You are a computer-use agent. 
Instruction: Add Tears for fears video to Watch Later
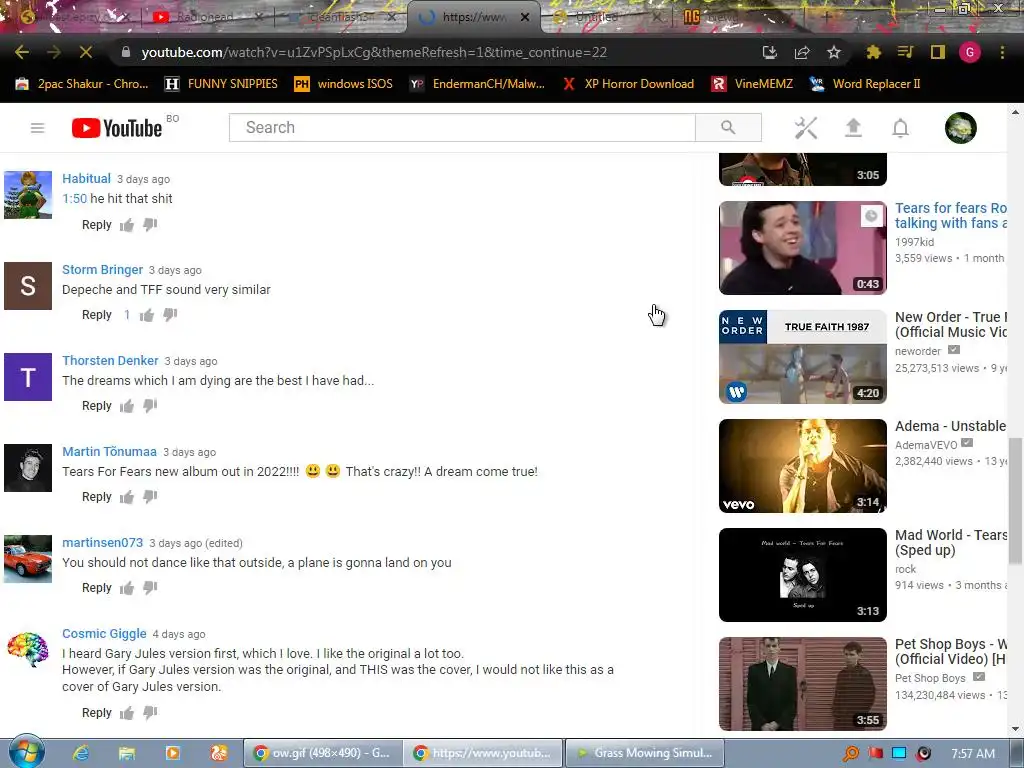[871, 216]
